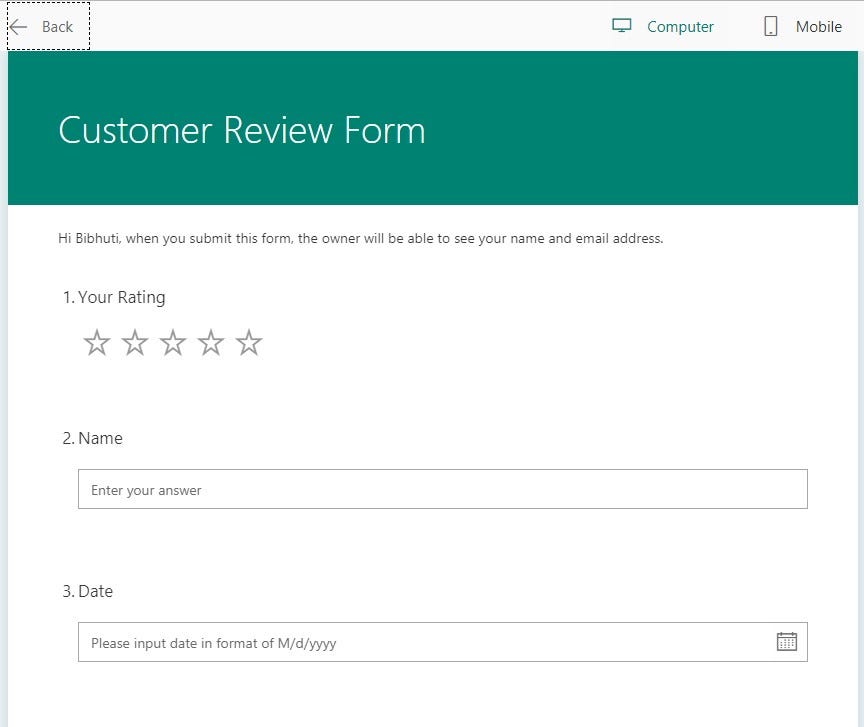
Task: Click the greeting text to Bibhuti
Action: 360,238
